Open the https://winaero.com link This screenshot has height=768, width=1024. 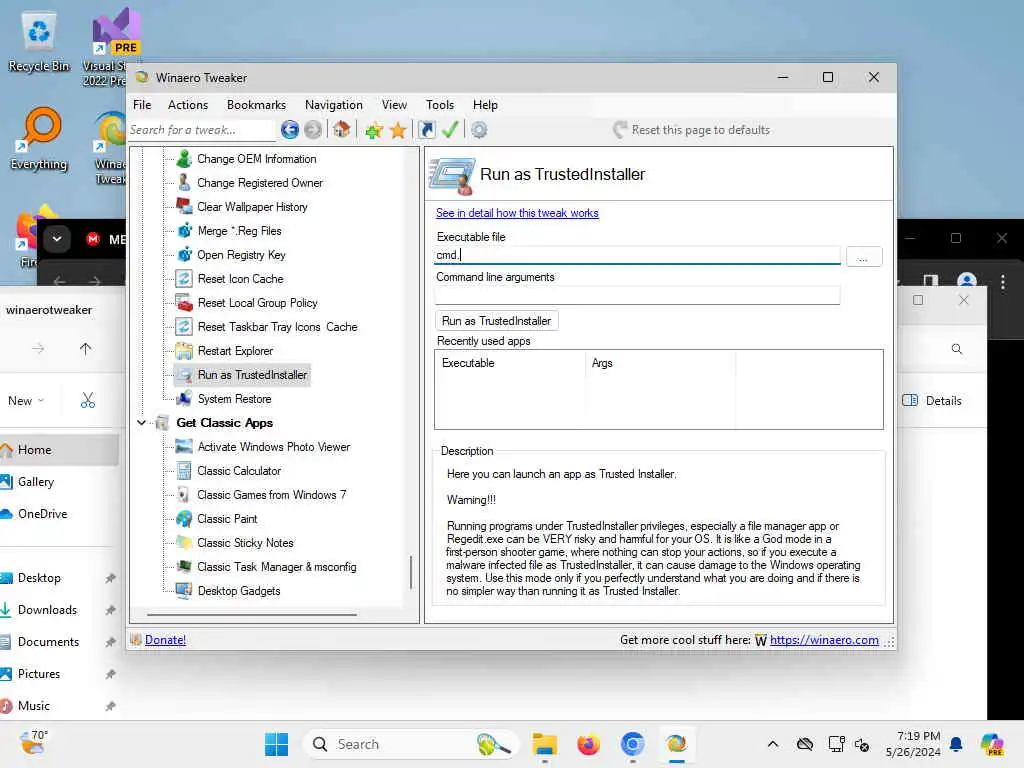tap(824, 641)
